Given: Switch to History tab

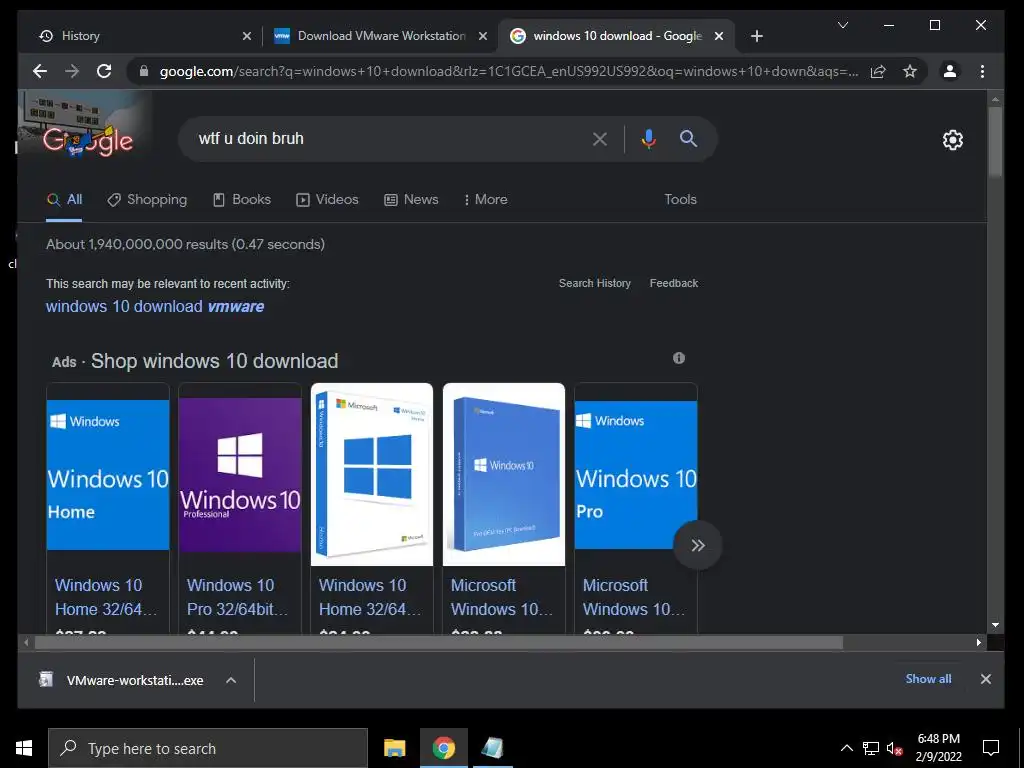Looking at the screenshot, I should point(141,36).
